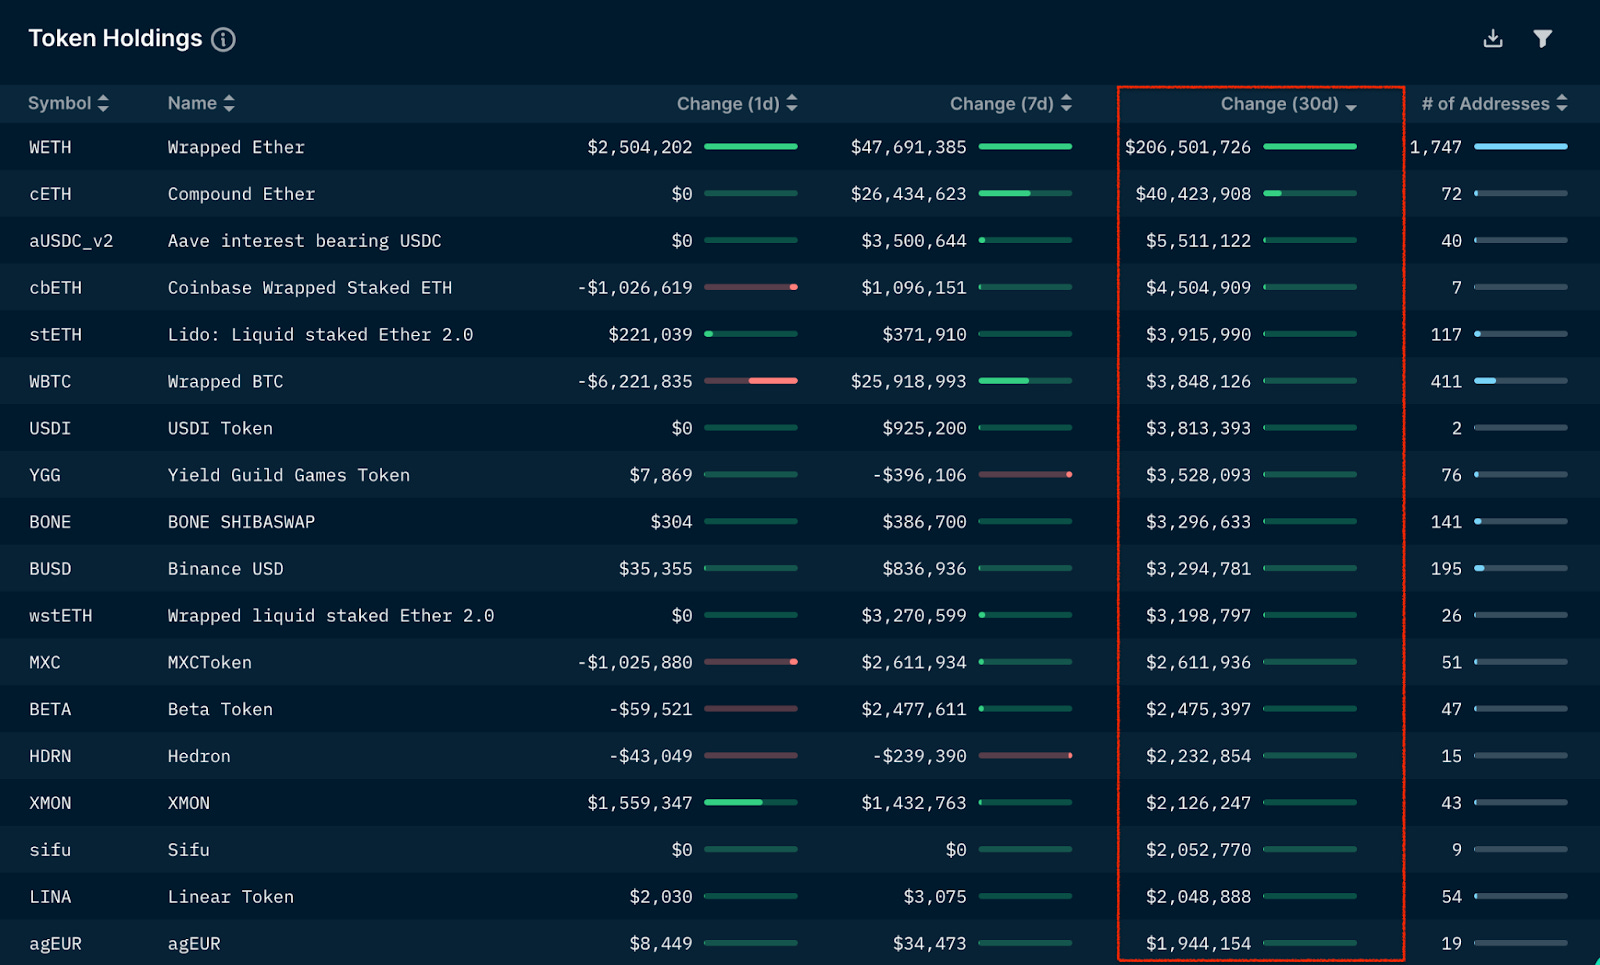Click WETH 30d change $206,501,726

(x=1188, y=147)
